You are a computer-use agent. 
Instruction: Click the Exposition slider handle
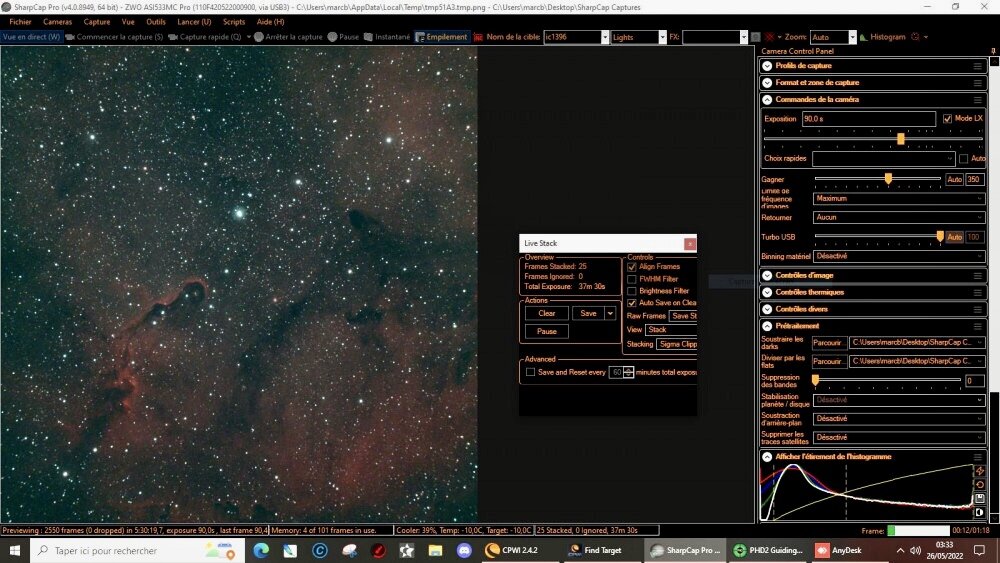(901, 138)
